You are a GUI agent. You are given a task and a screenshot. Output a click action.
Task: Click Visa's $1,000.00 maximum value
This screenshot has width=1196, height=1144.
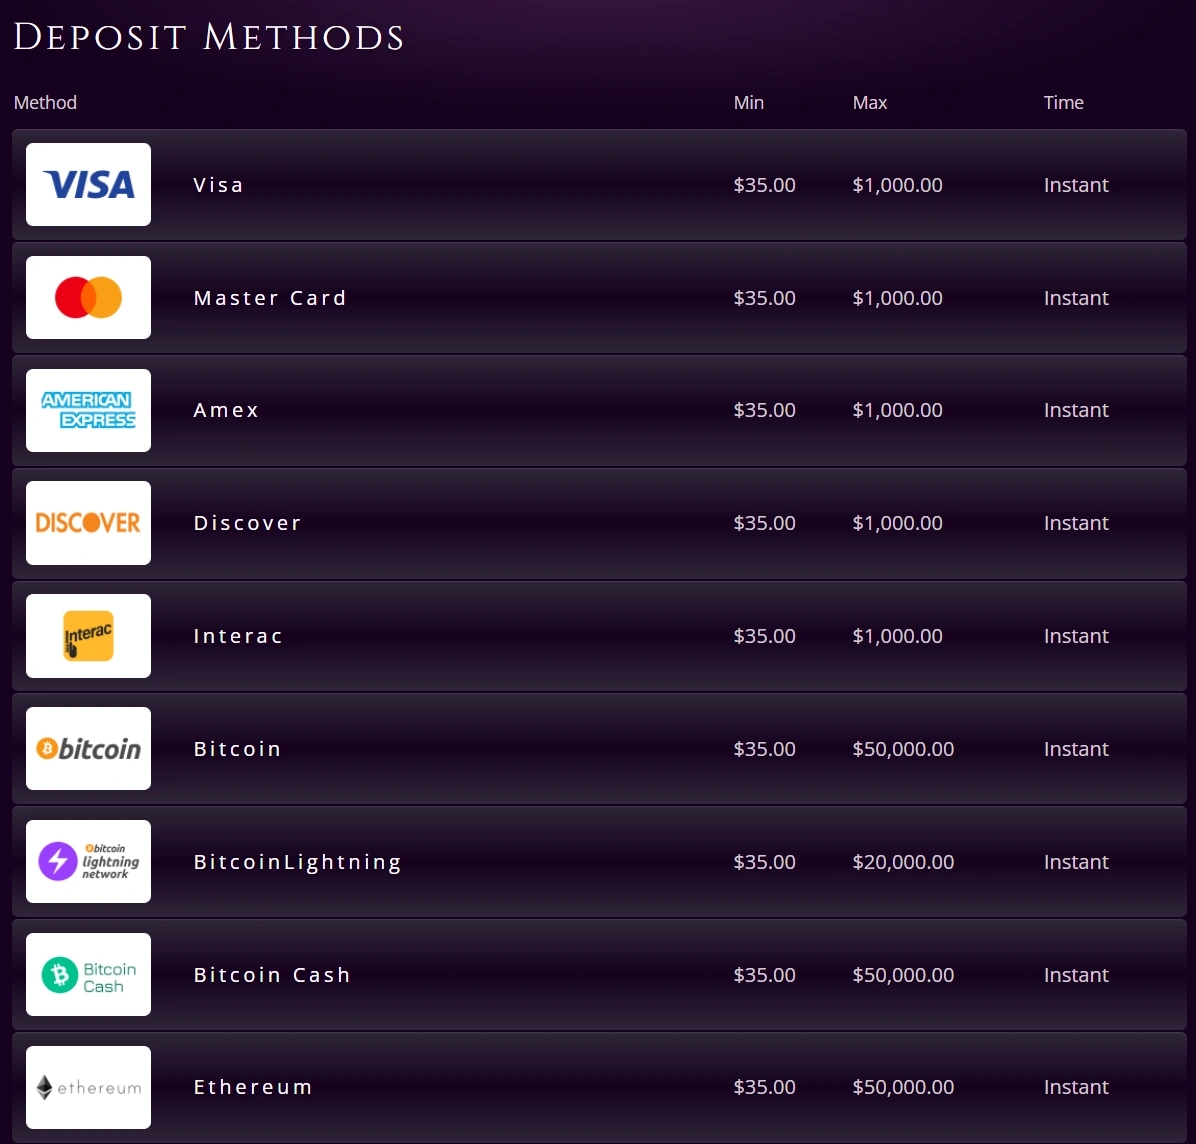click(x=897, y=185)
